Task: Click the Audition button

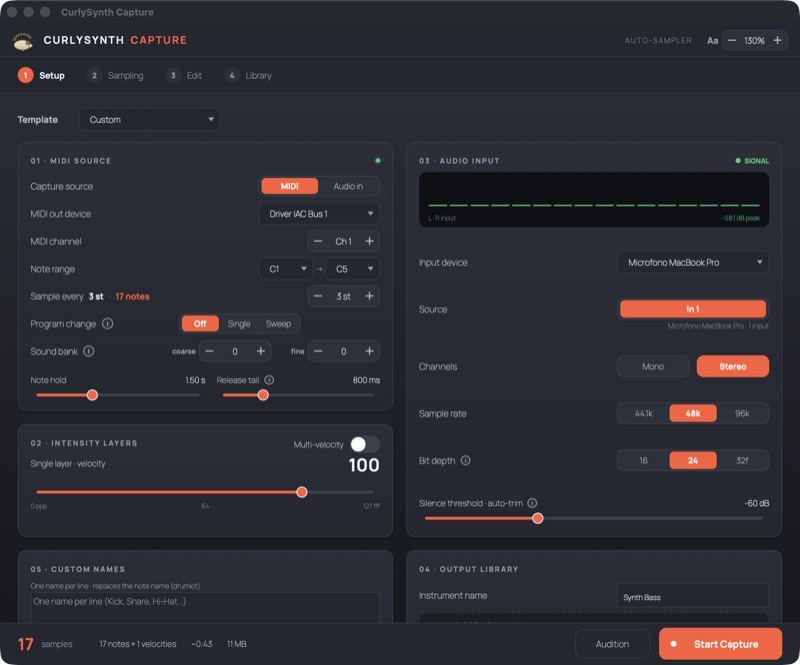Action: click(612, 644)
